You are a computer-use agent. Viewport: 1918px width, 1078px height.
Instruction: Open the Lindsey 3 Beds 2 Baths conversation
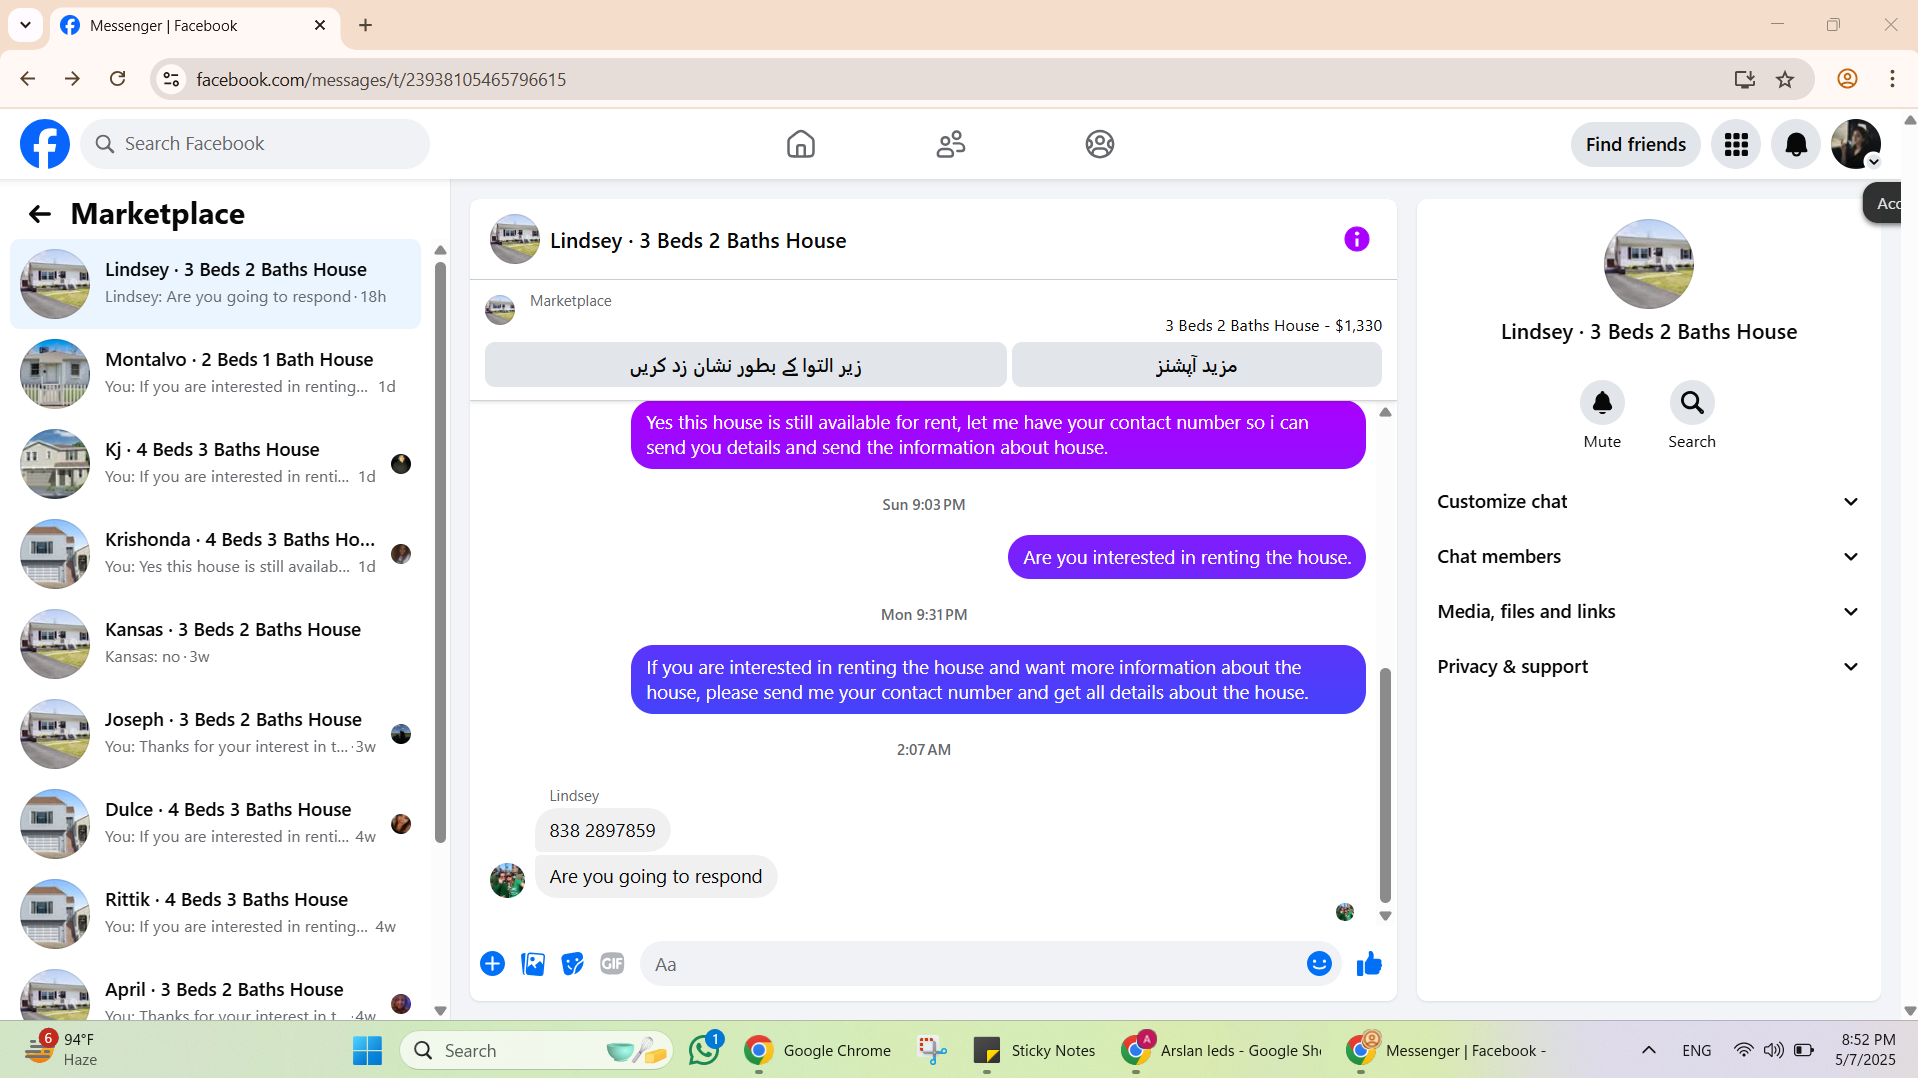click(215, 283)
